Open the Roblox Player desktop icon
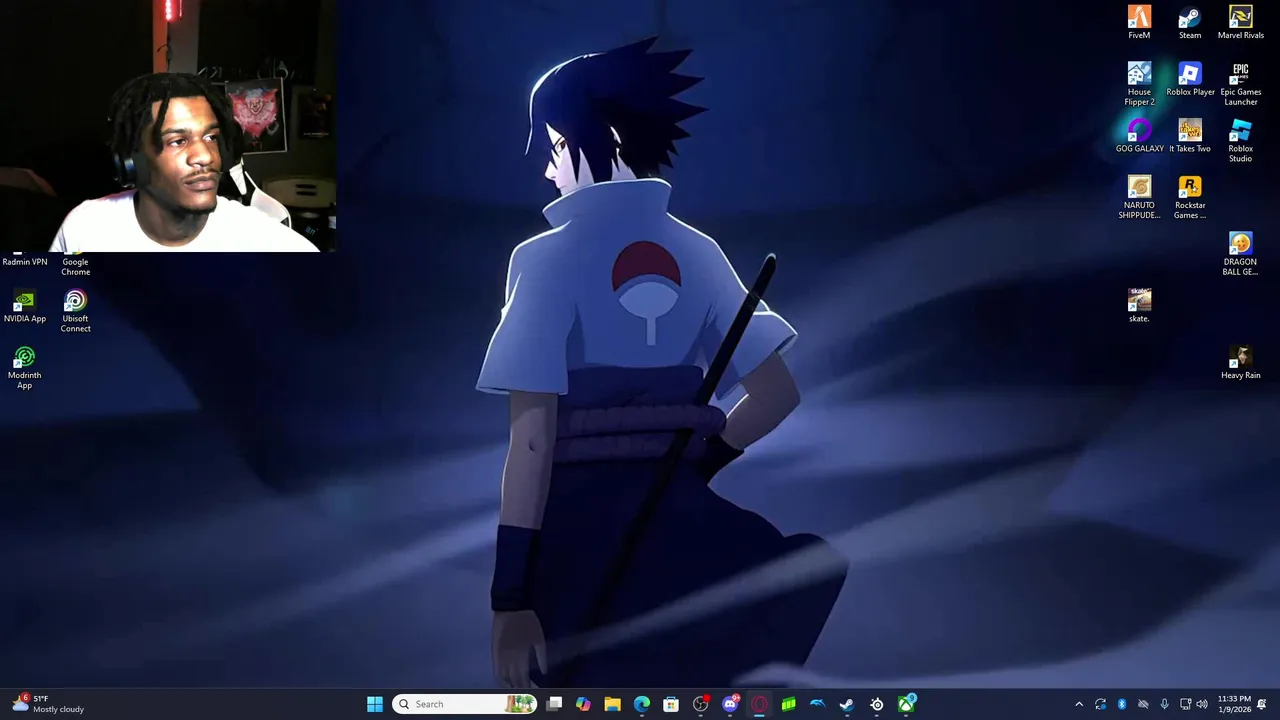The width and height of the screenshot is (1280, 720). tap(1190, 79)
